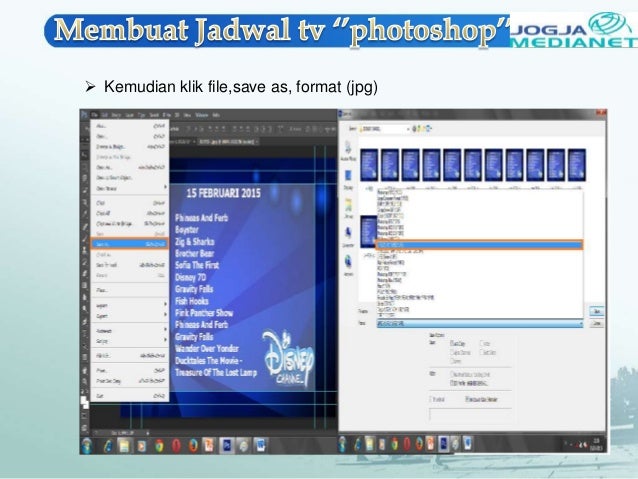Open the Save in folder dropdown
The height and width of the screenshot is (479, 638).
point(385,129)
